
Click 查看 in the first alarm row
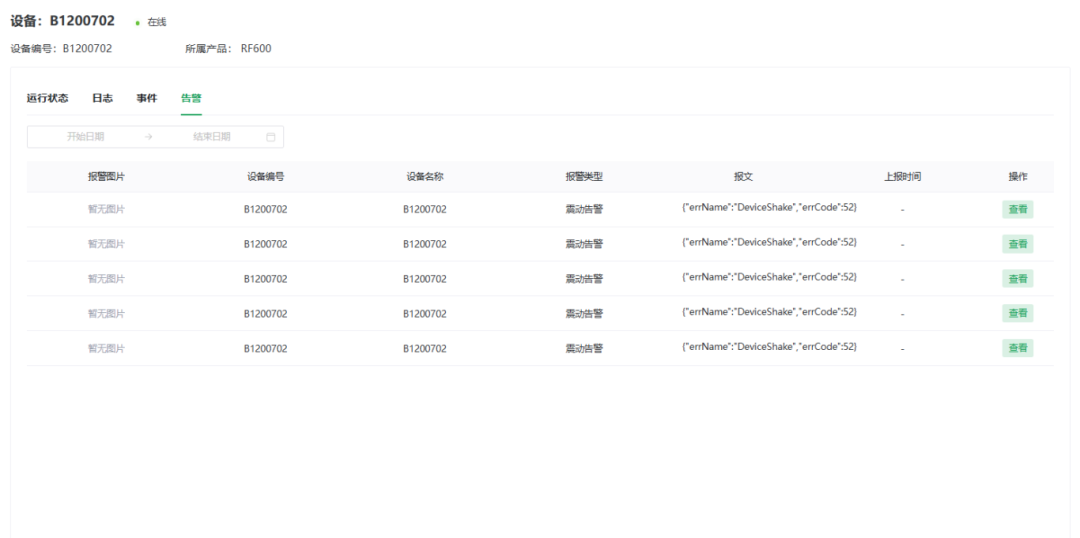click(x=1018, y=209)
